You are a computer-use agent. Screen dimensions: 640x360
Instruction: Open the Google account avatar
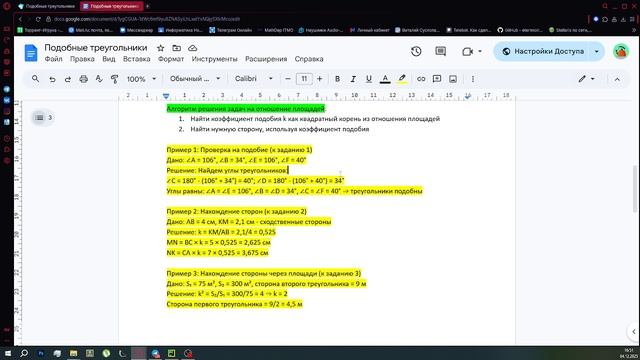point(621,51)
